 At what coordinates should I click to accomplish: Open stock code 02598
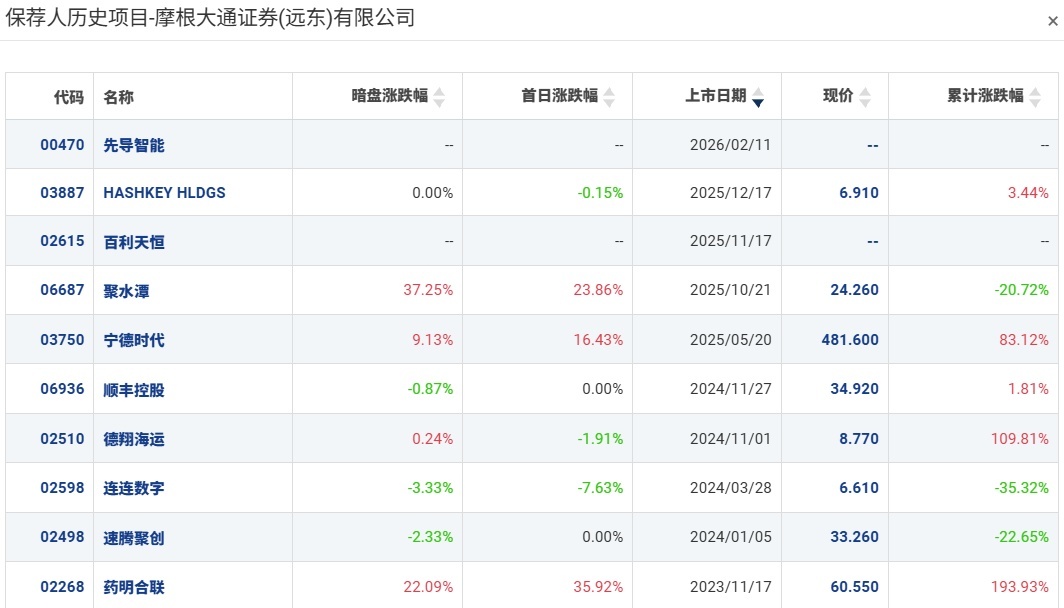62,488
